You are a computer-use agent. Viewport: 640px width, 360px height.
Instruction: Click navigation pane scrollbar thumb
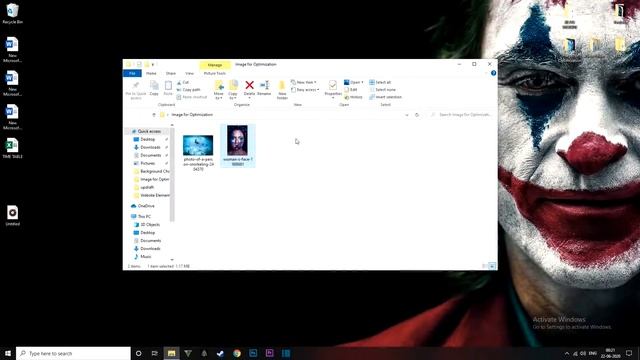[x=172, y=174]
